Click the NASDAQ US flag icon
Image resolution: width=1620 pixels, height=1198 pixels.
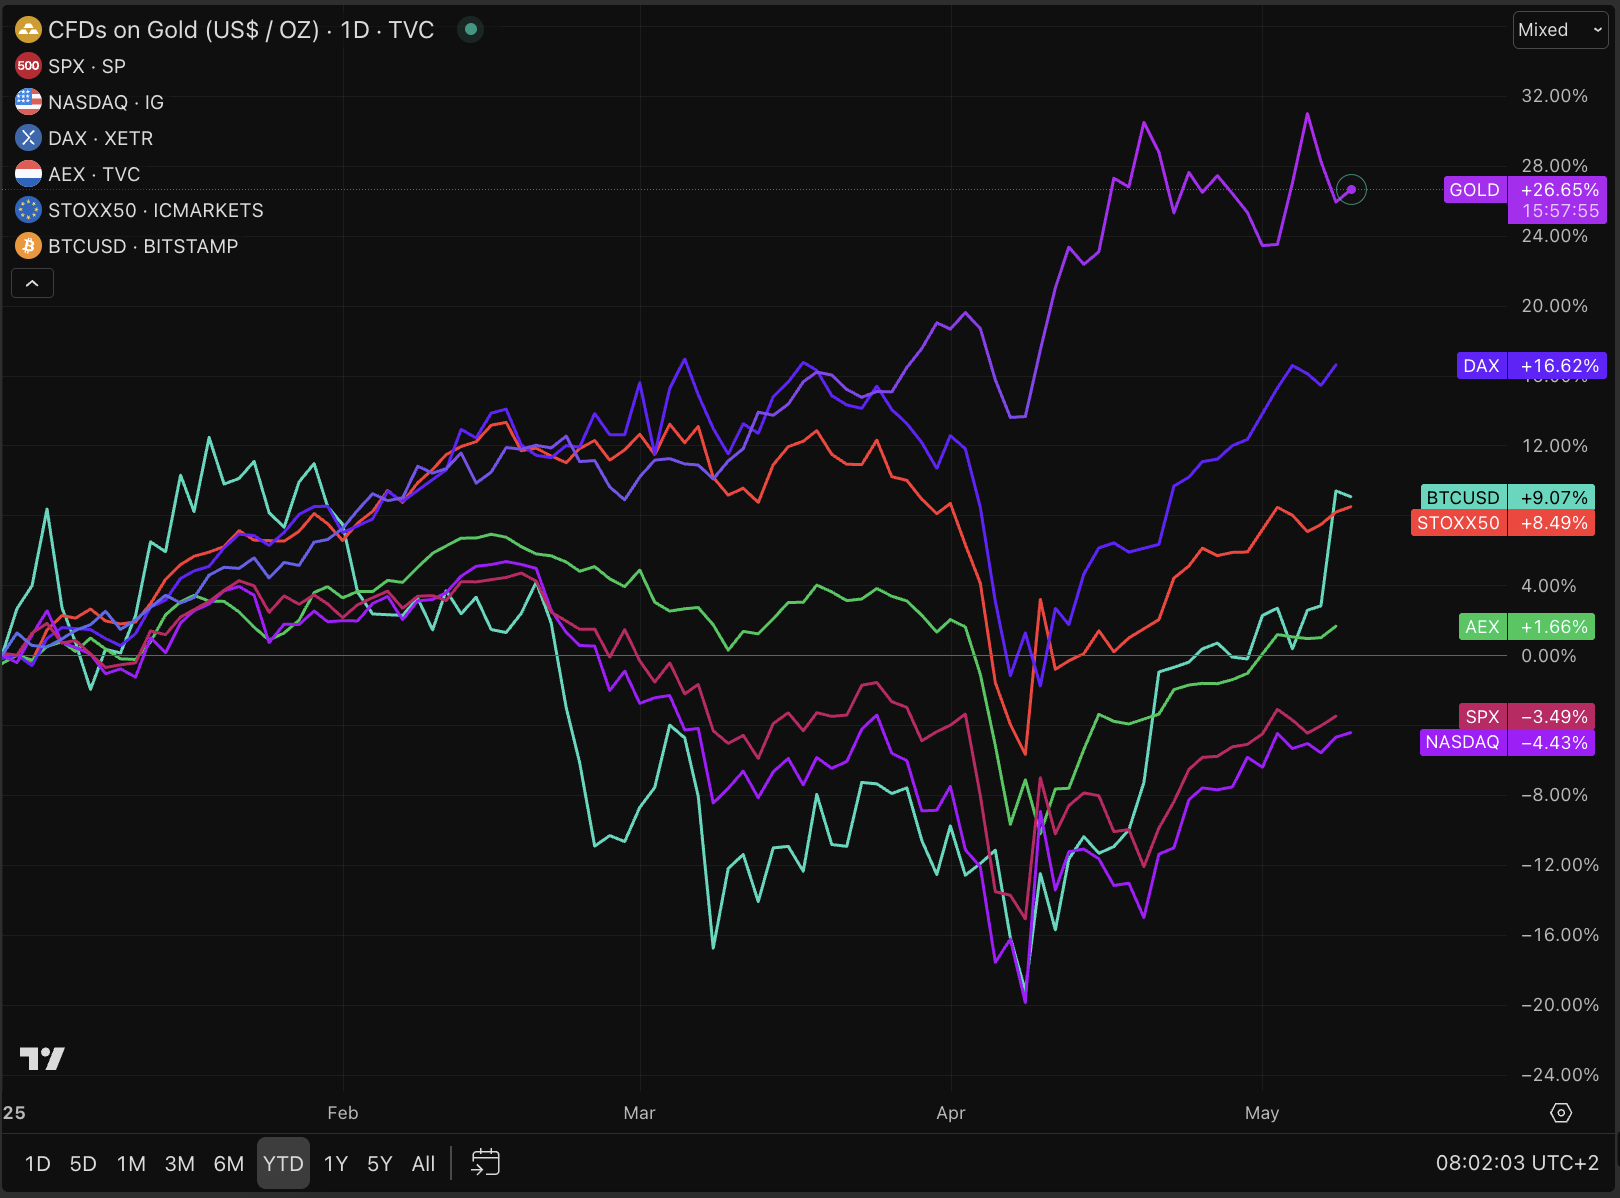[x=28, y=102]
